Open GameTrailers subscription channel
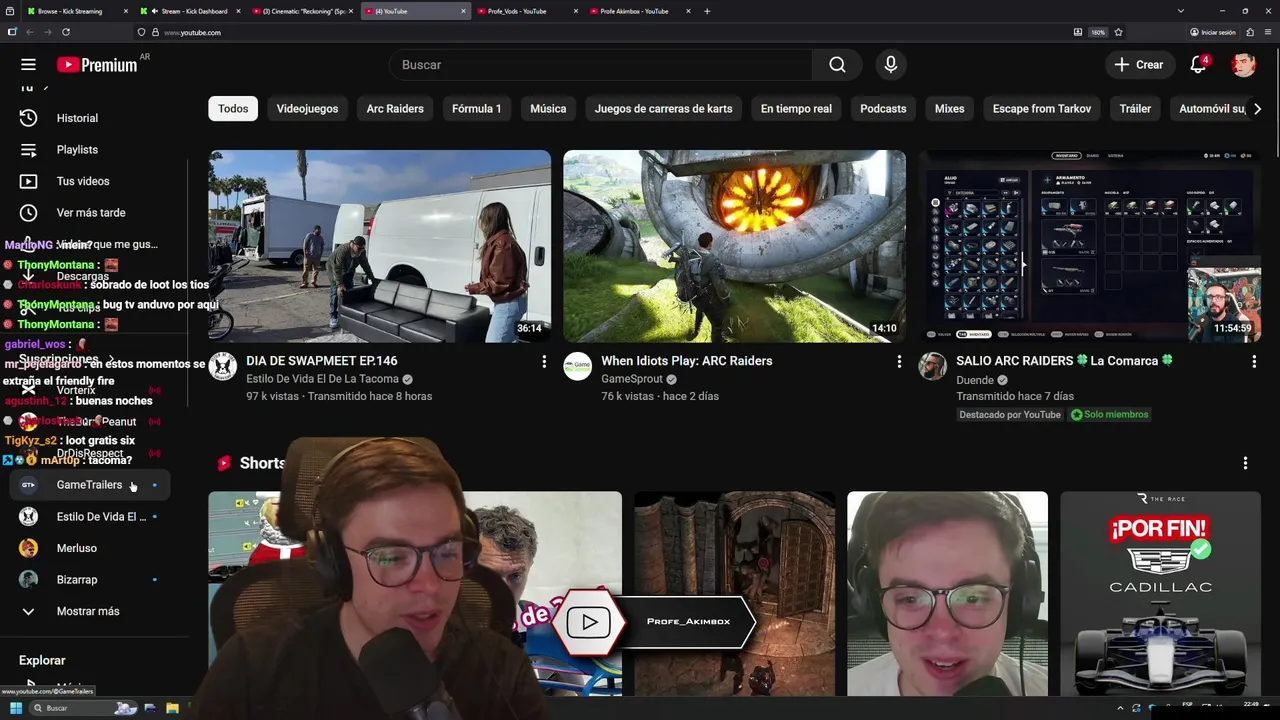This screenshot has height=720, width=1280. pyautogui.click(x=89, y=485)
